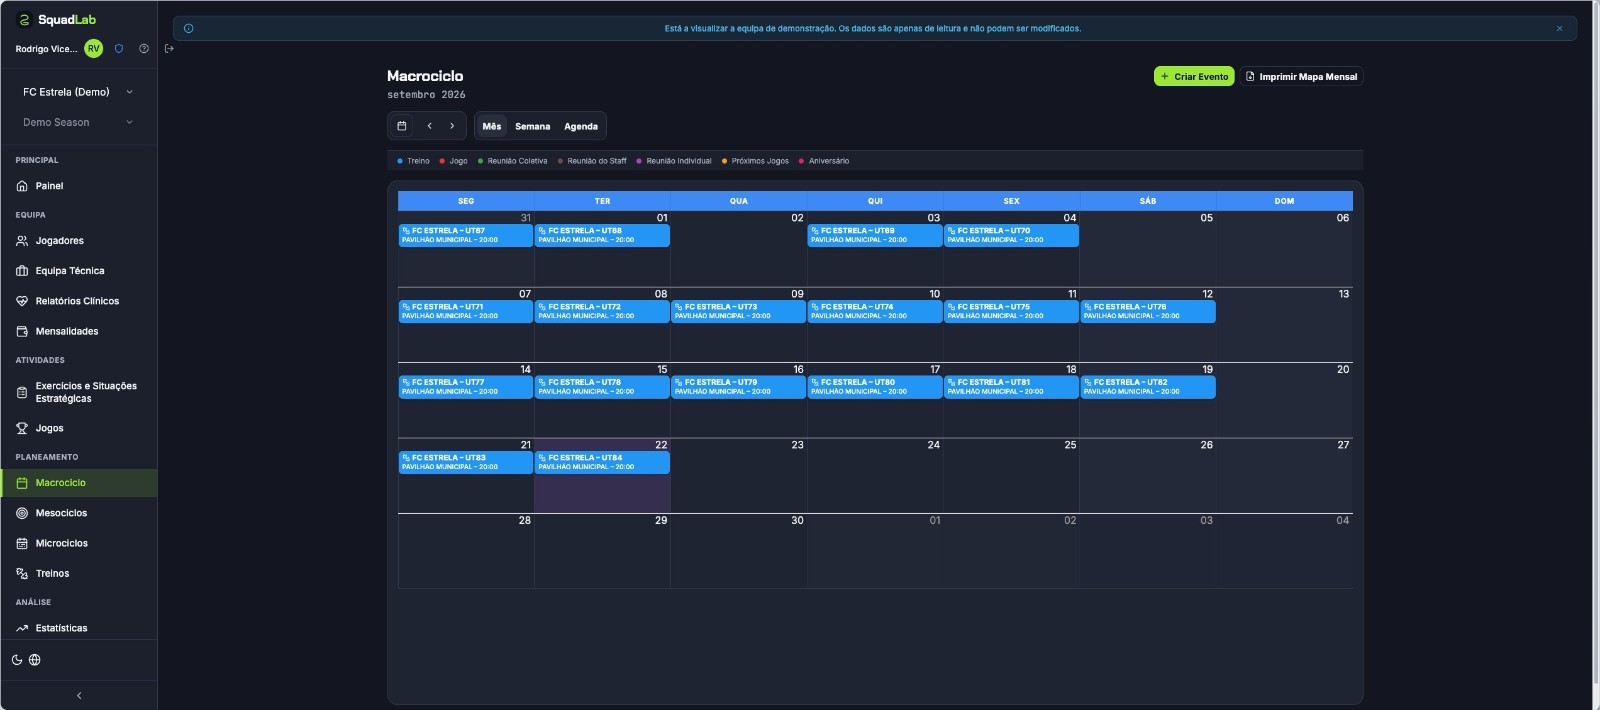The width and height of the screenshot is (1600, 710).
Task: Click the Microciclos calendar grid icon
Action: click(22, 543)
